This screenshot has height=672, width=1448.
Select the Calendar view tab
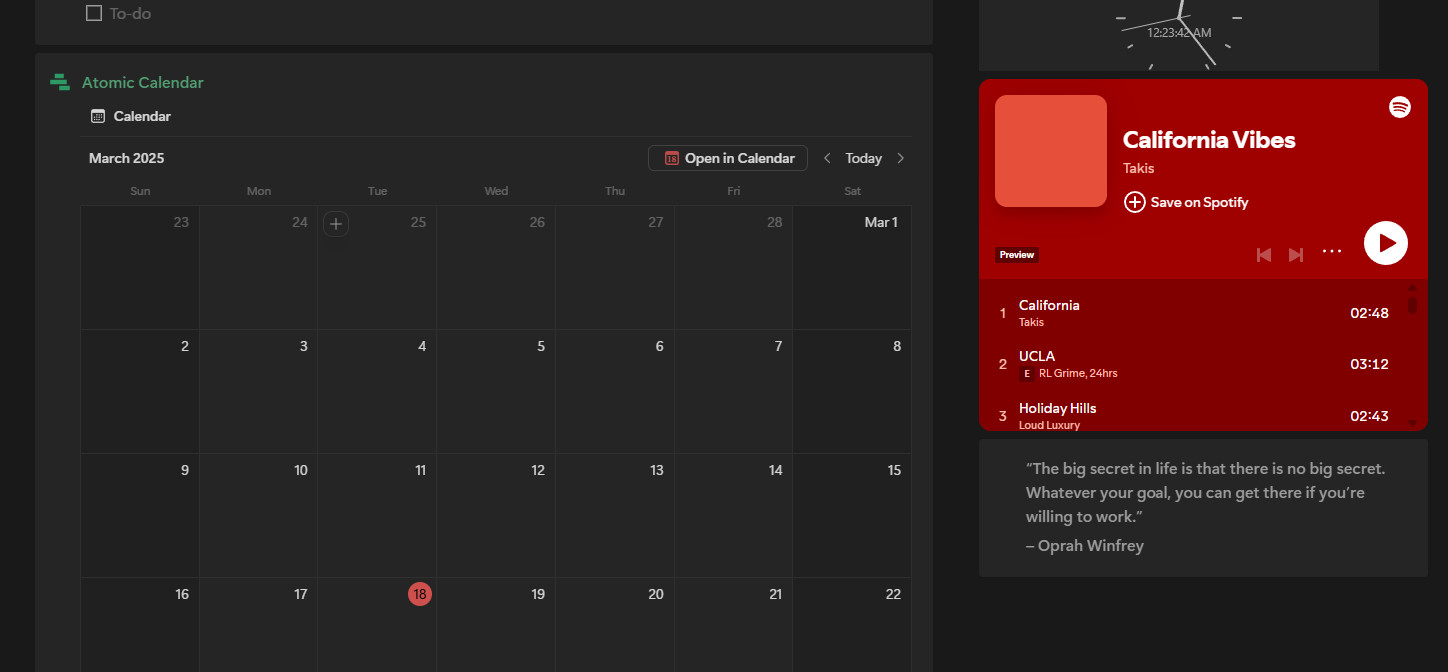(x=131, y=116)
